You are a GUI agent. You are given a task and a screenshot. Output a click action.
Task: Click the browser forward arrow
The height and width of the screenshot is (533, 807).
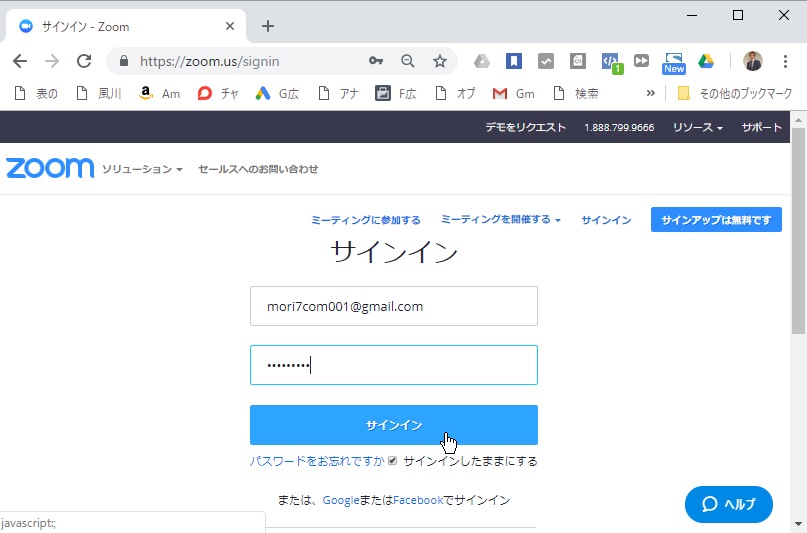pyautogui.click(x=52, y=61)
